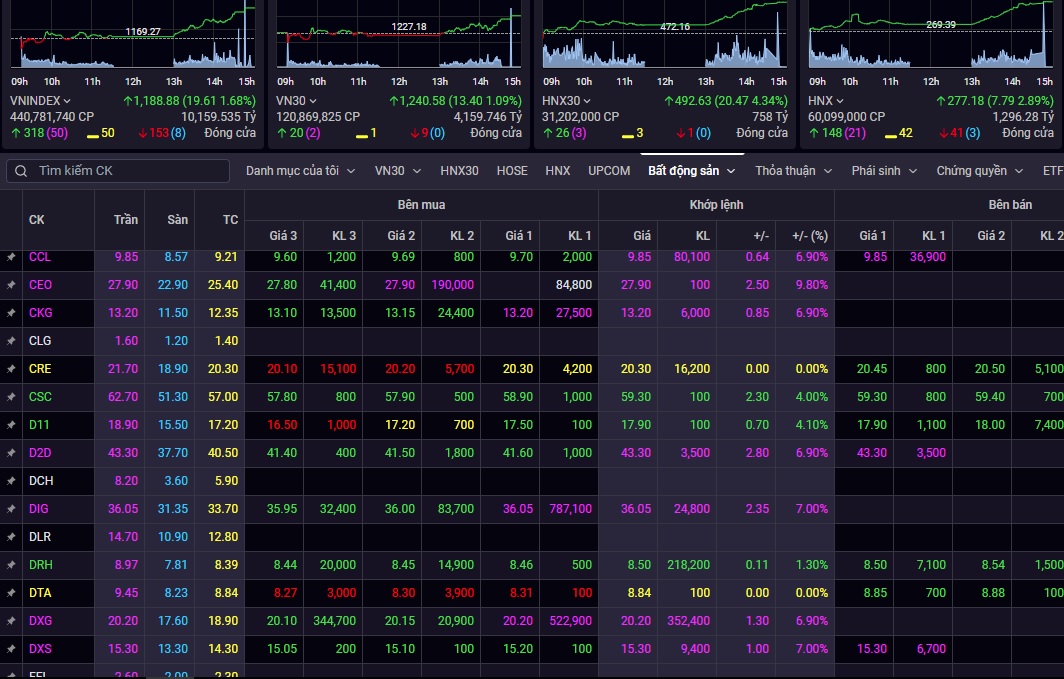Toggle the pin for CRE stock
This screenshot has width=1064, height=679.
click(11, 369)
